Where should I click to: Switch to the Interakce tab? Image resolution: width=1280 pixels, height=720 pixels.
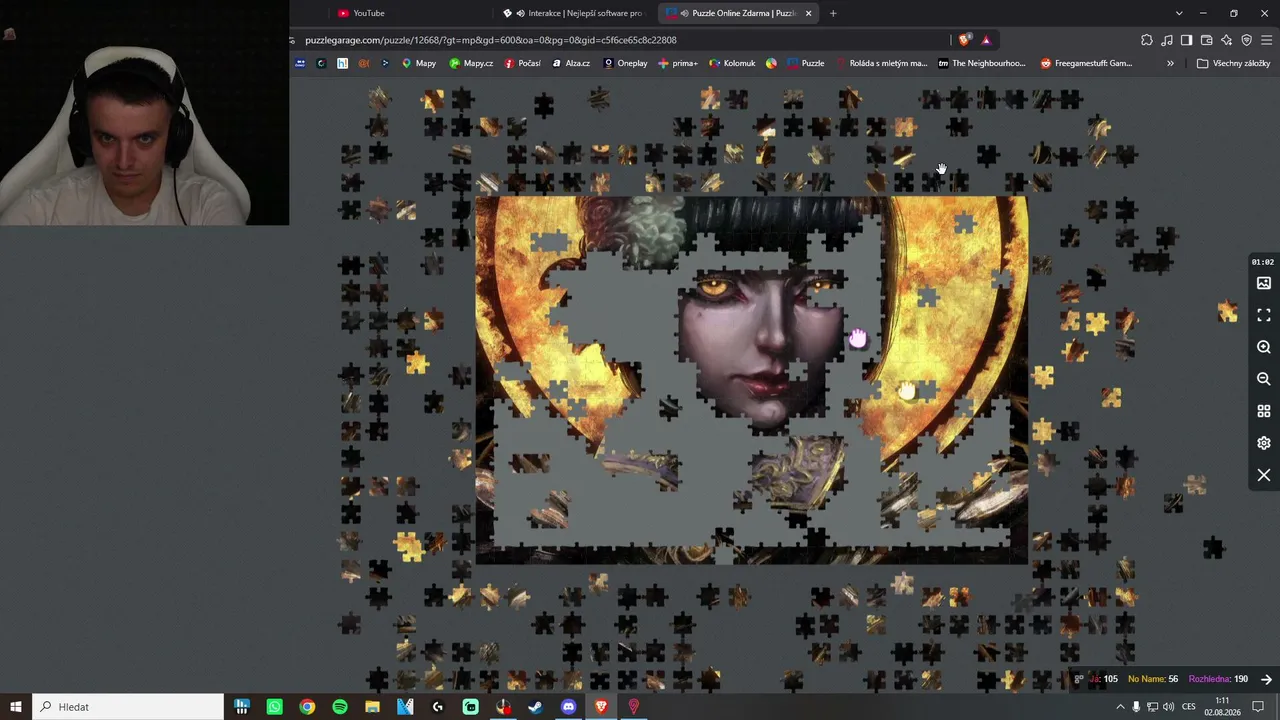point(574,13)
